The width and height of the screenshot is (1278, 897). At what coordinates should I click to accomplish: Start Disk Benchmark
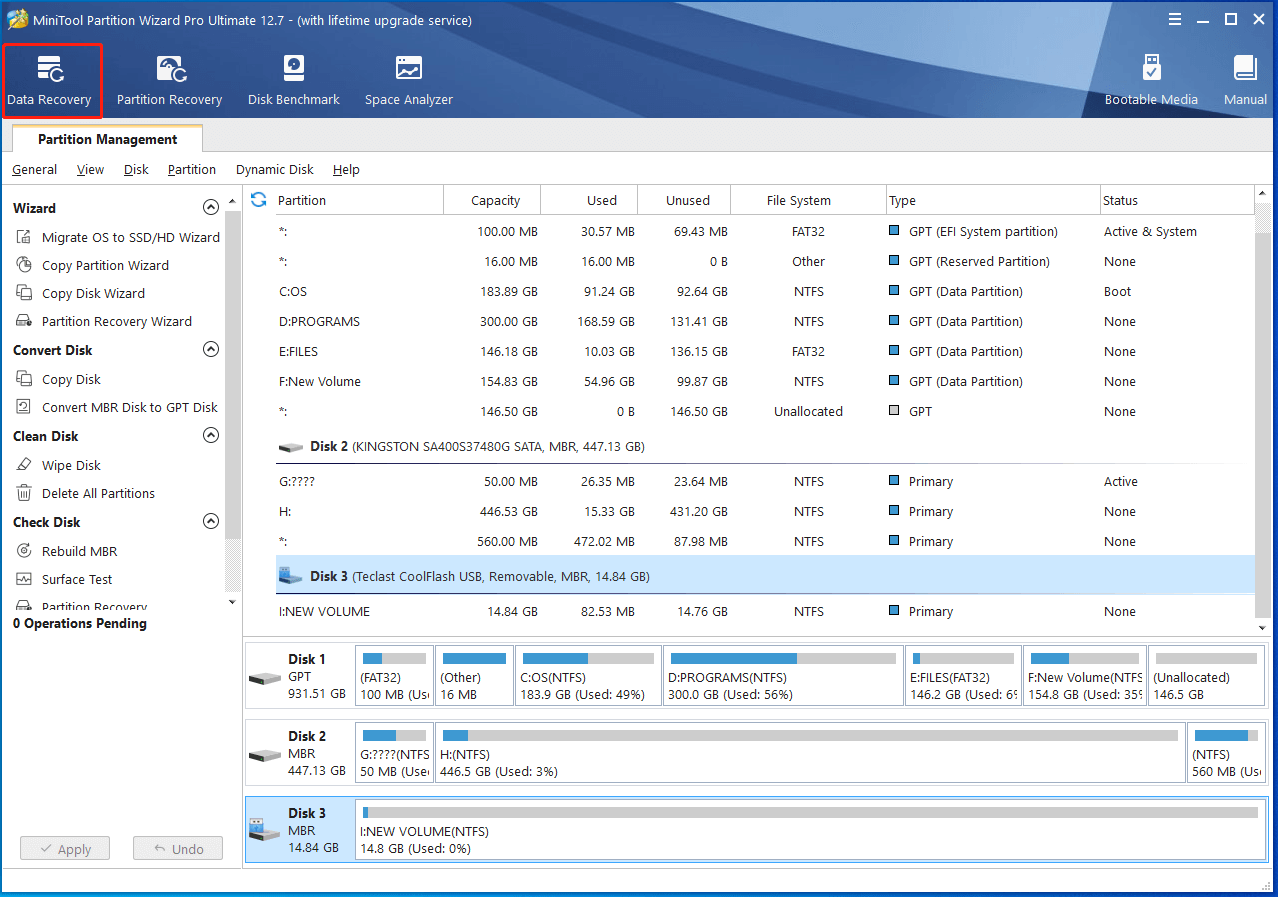pos(293,80)
